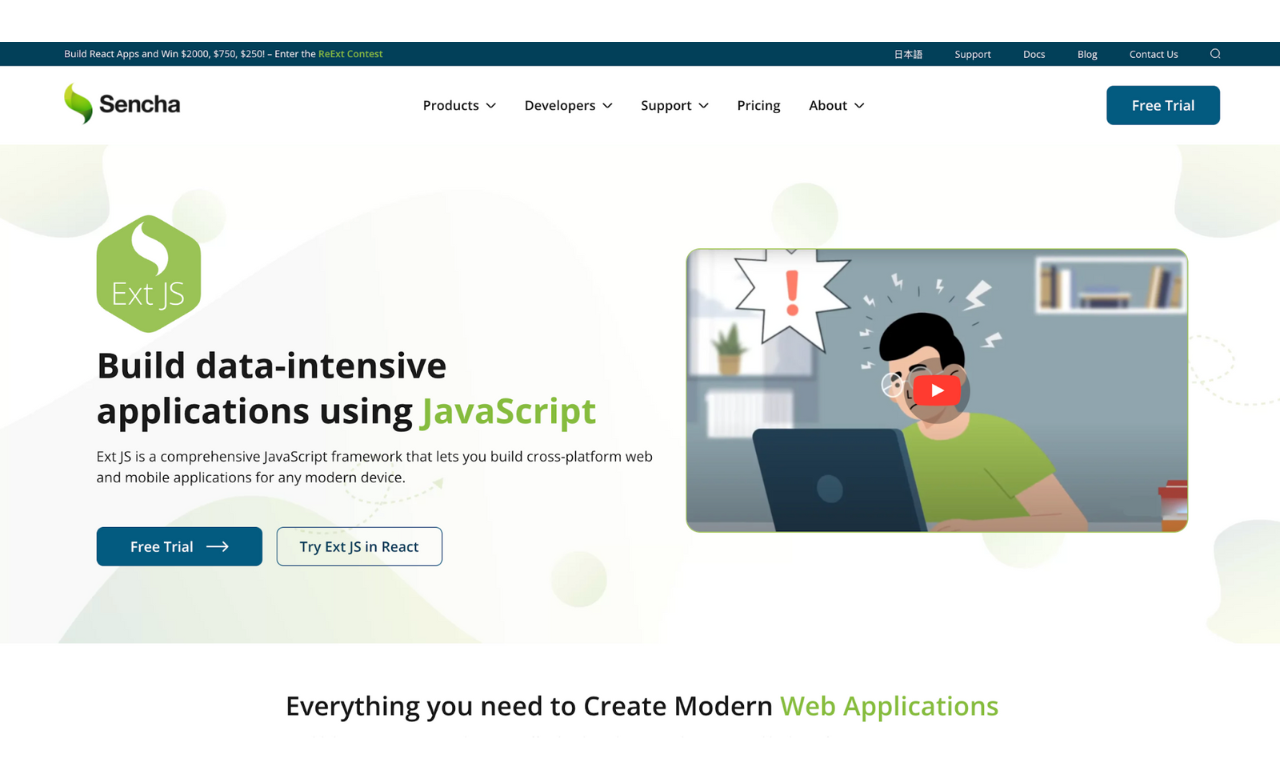The width and height of the screenshot is (1280, 780).
Task: Click the Sencha logo in header
Action: (122, 104)
